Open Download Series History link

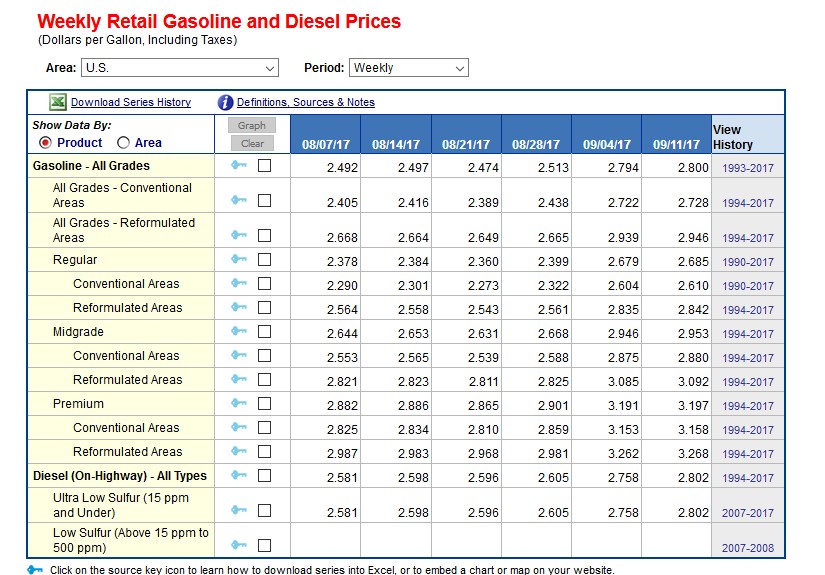coord(131,102)
